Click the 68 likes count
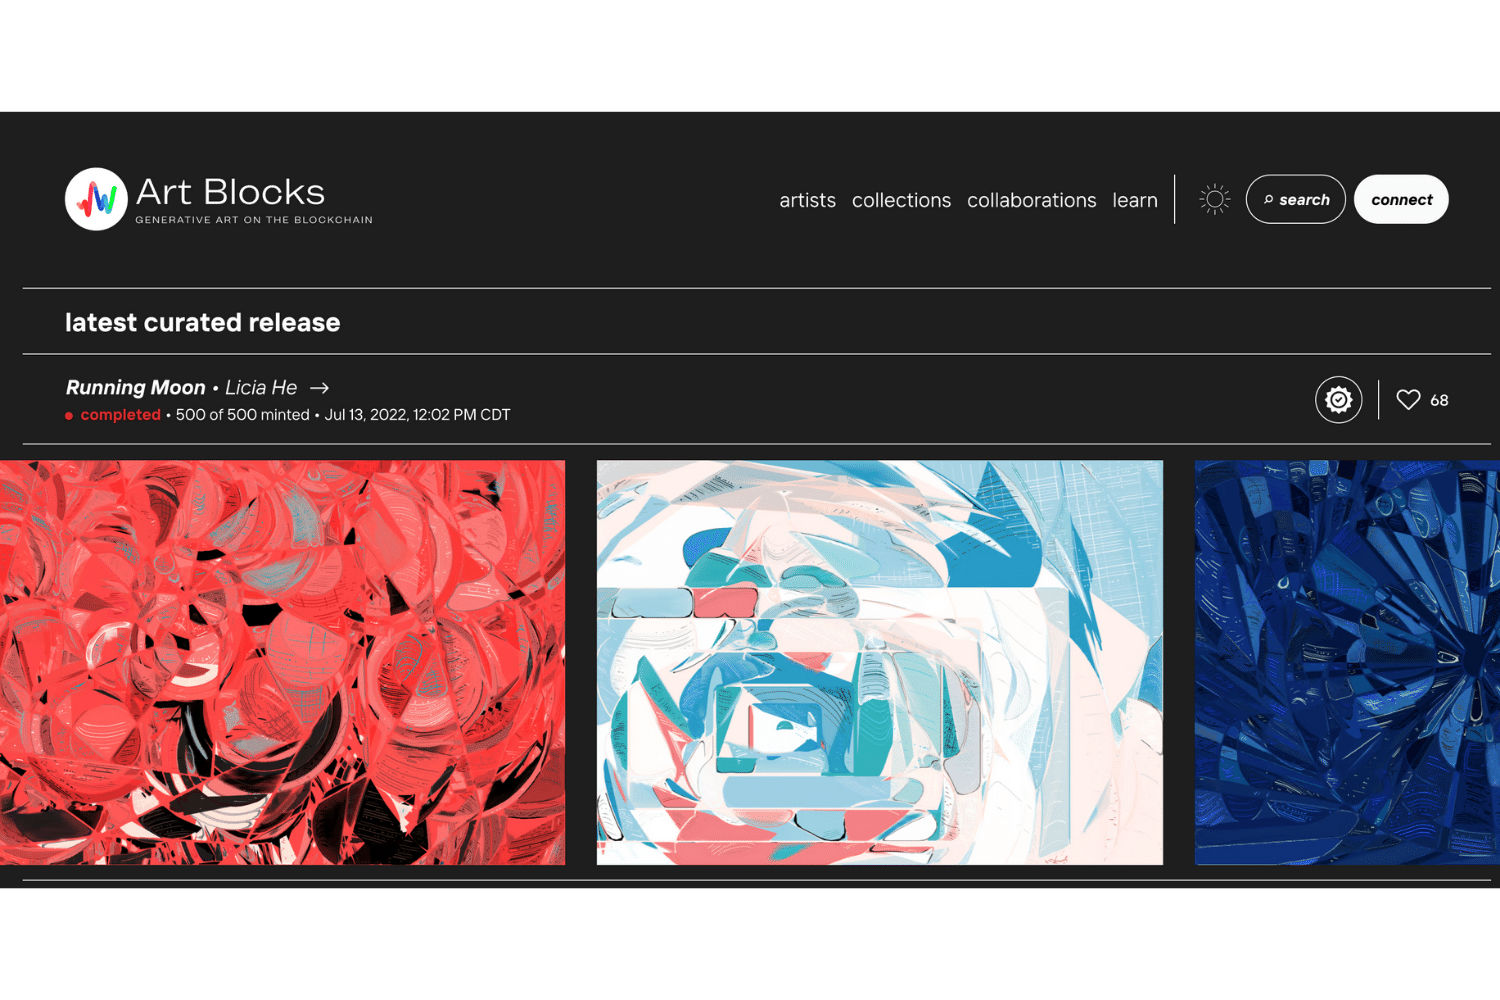The image size is (1500, 1000). tap(1439, 400)
